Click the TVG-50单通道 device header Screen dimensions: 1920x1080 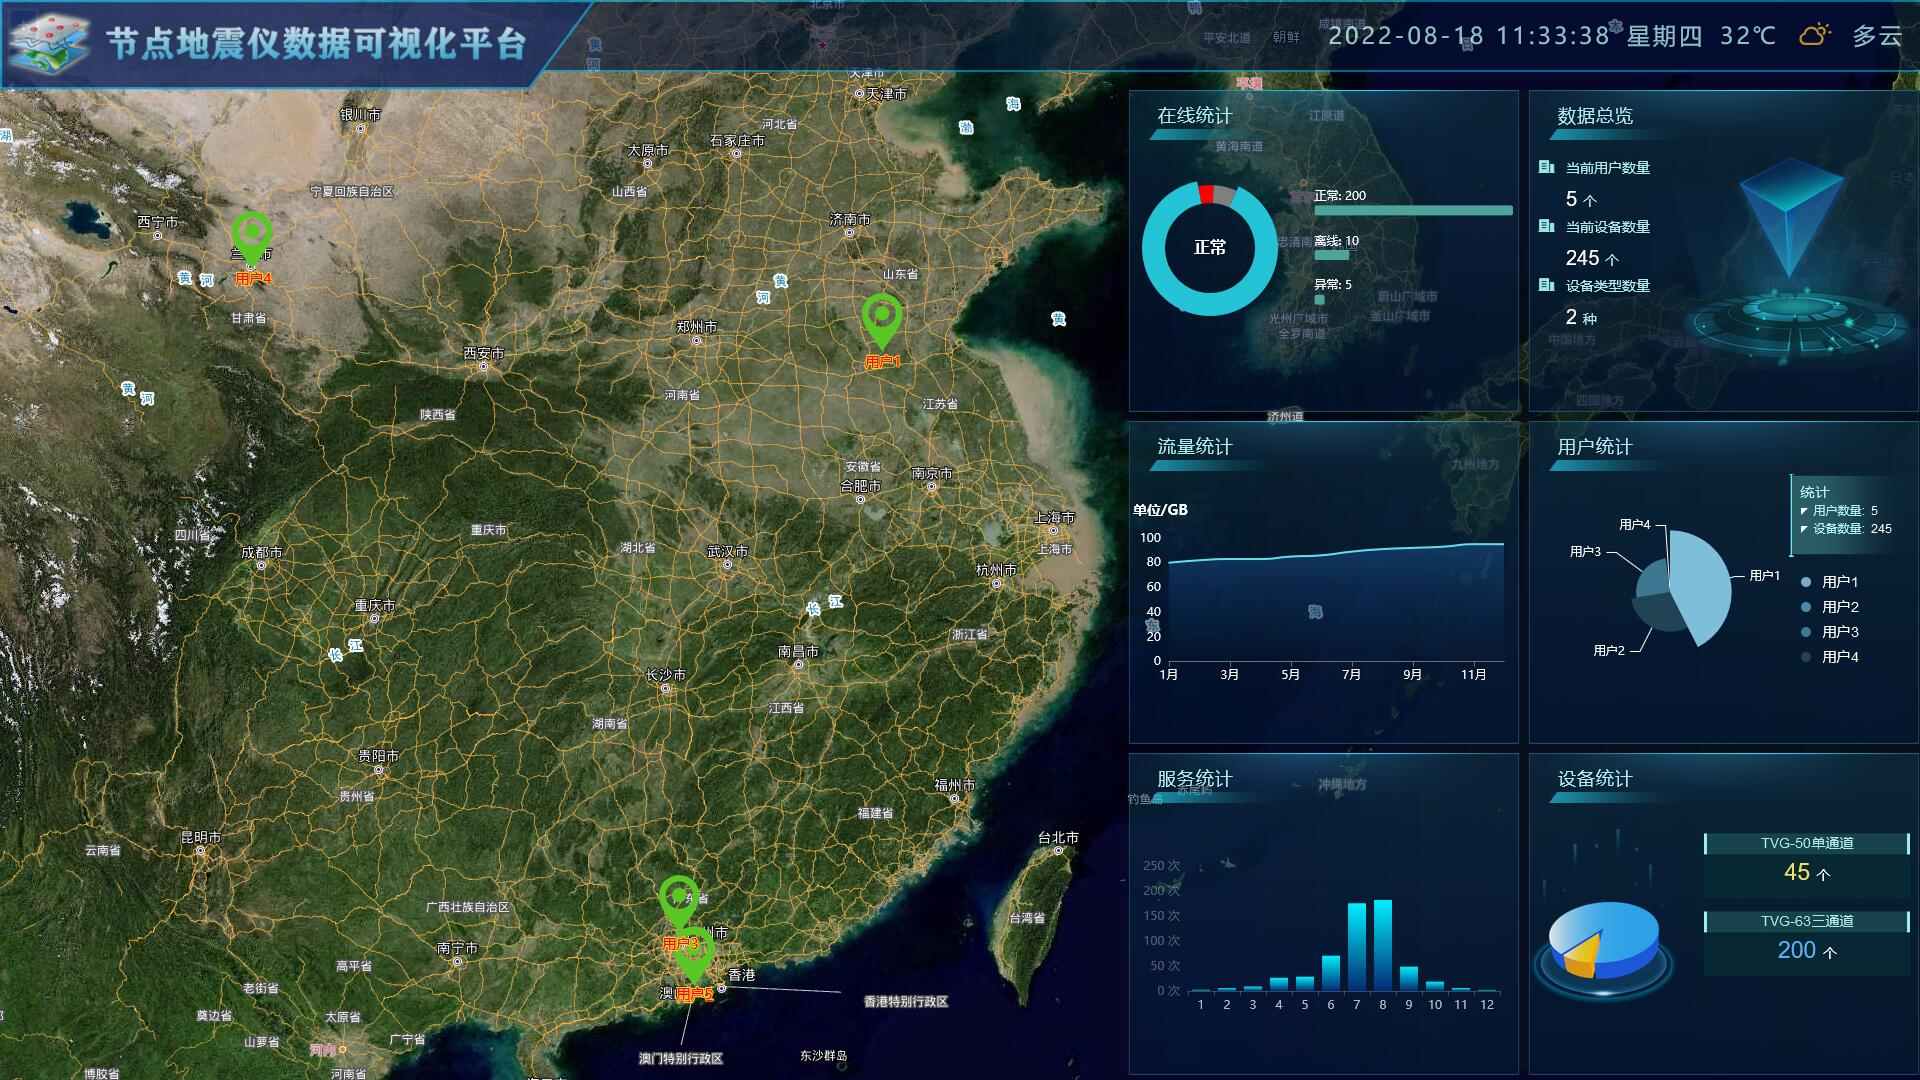click(x=1807, y=843)
